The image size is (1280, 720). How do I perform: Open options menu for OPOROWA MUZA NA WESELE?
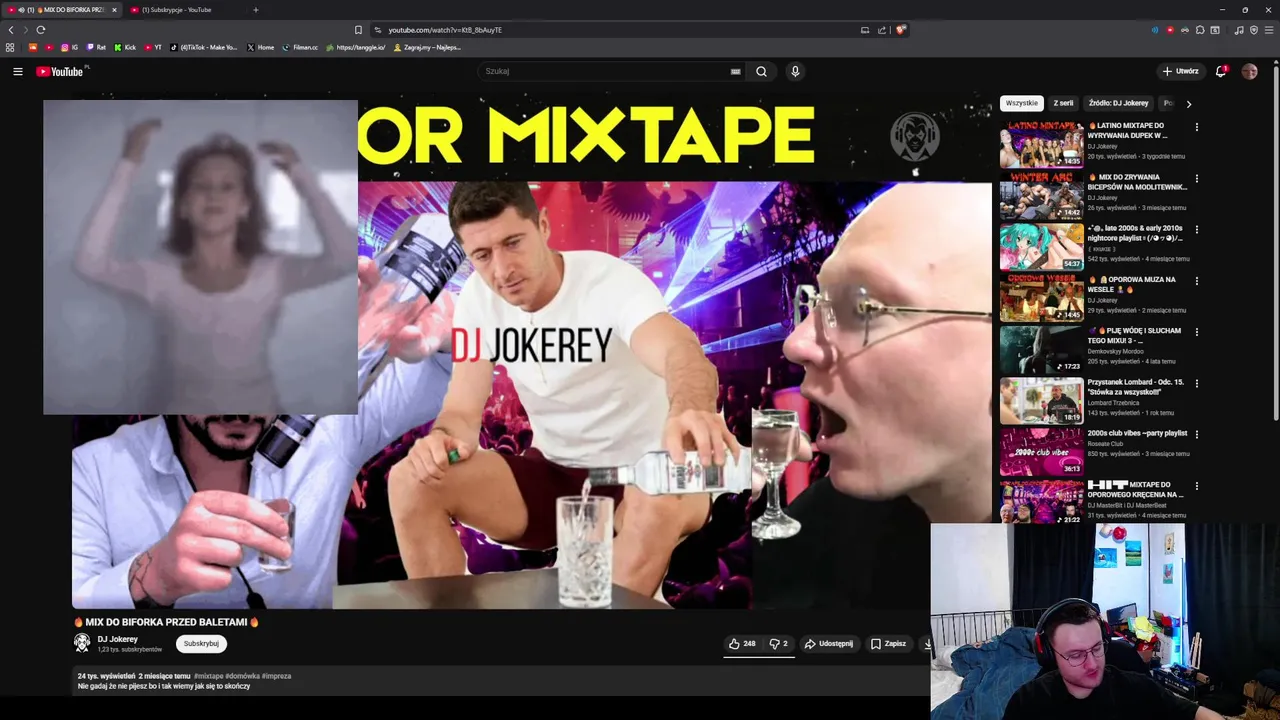(1196, 281)
